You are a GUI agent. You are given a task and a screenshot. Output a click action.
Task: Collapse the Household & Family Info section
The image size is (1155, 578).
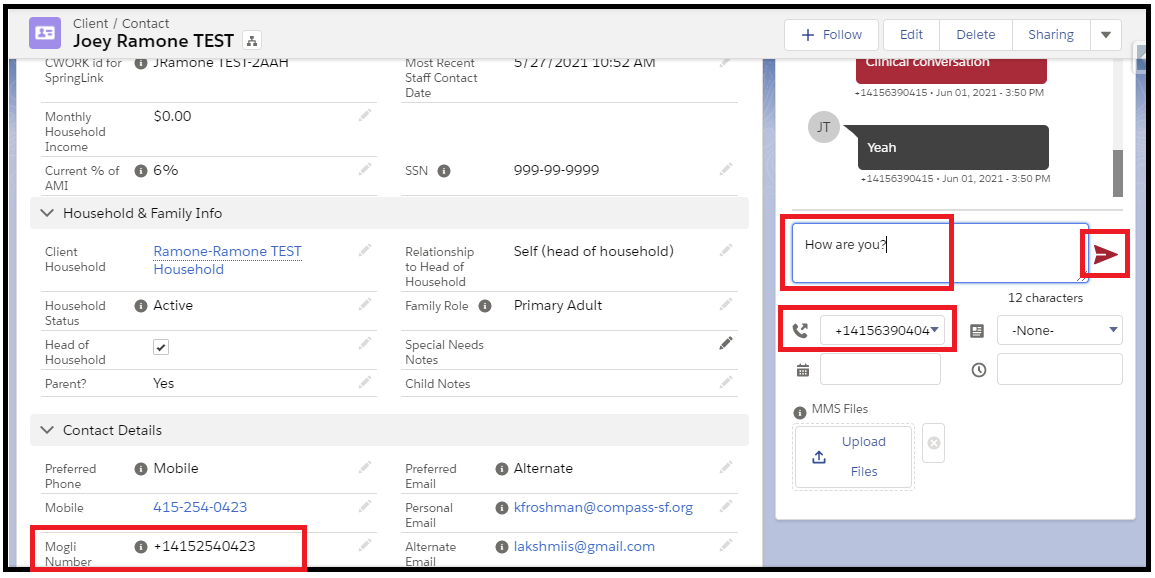[47, 213]
